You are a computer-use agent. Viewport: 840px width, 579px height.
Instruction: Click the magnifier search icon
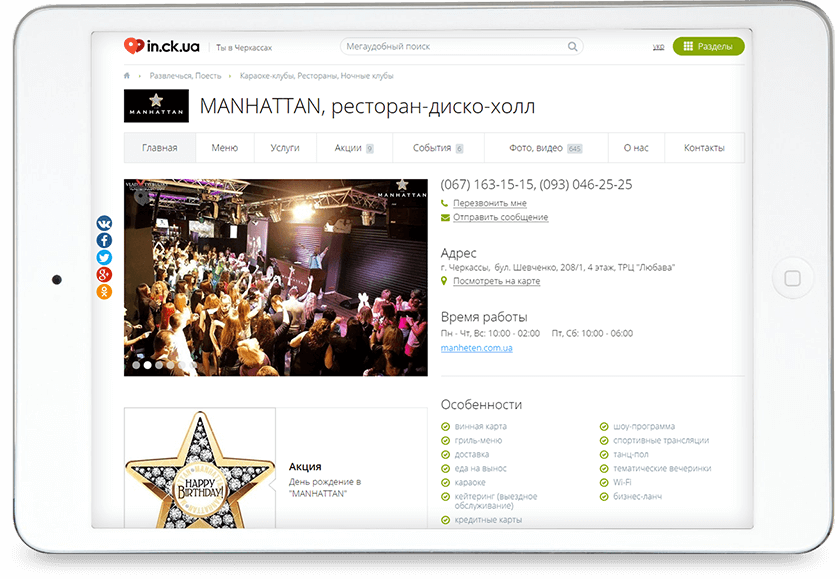click(572, 47)
